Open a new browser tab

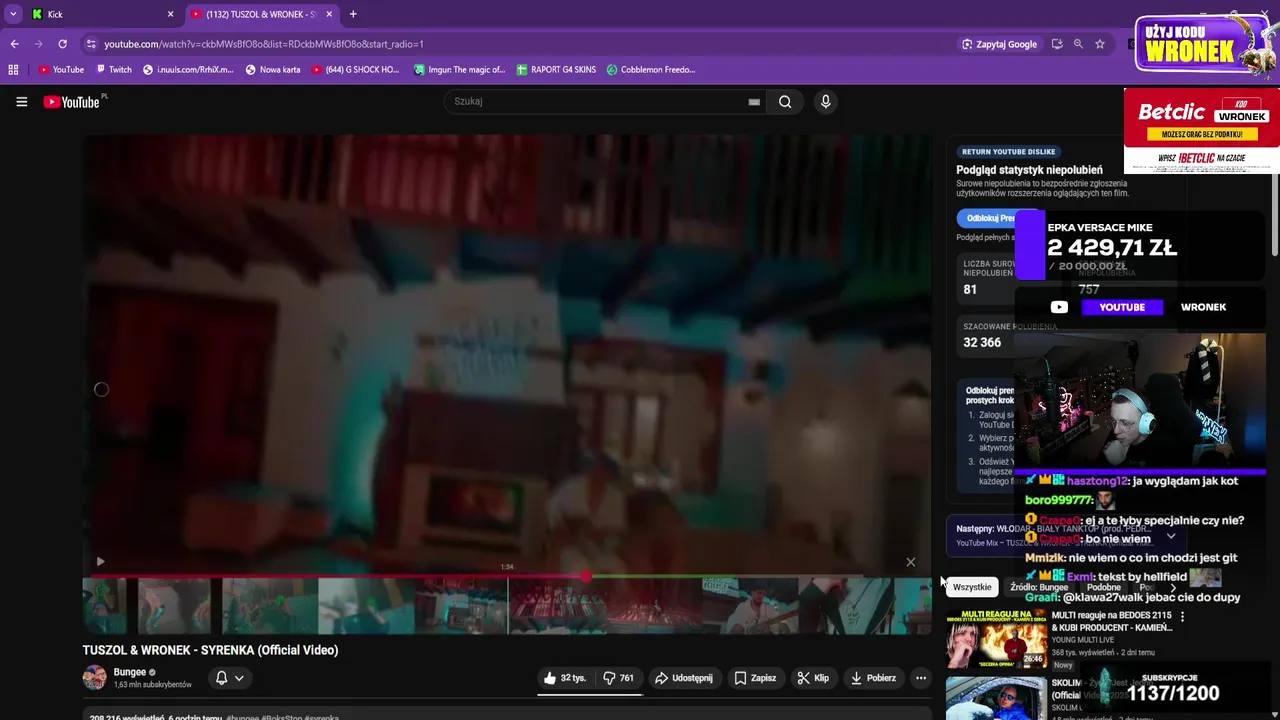tap(353, 14)
